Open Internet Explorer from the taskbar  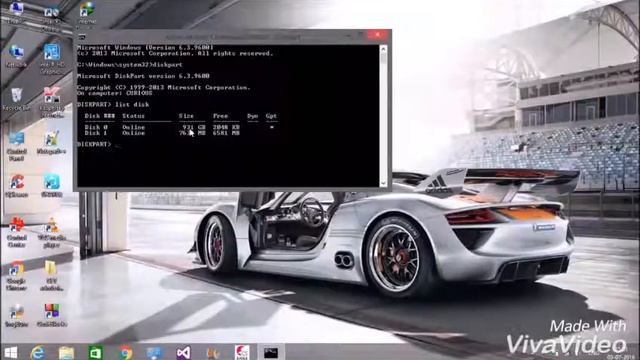tap(38, 352)
